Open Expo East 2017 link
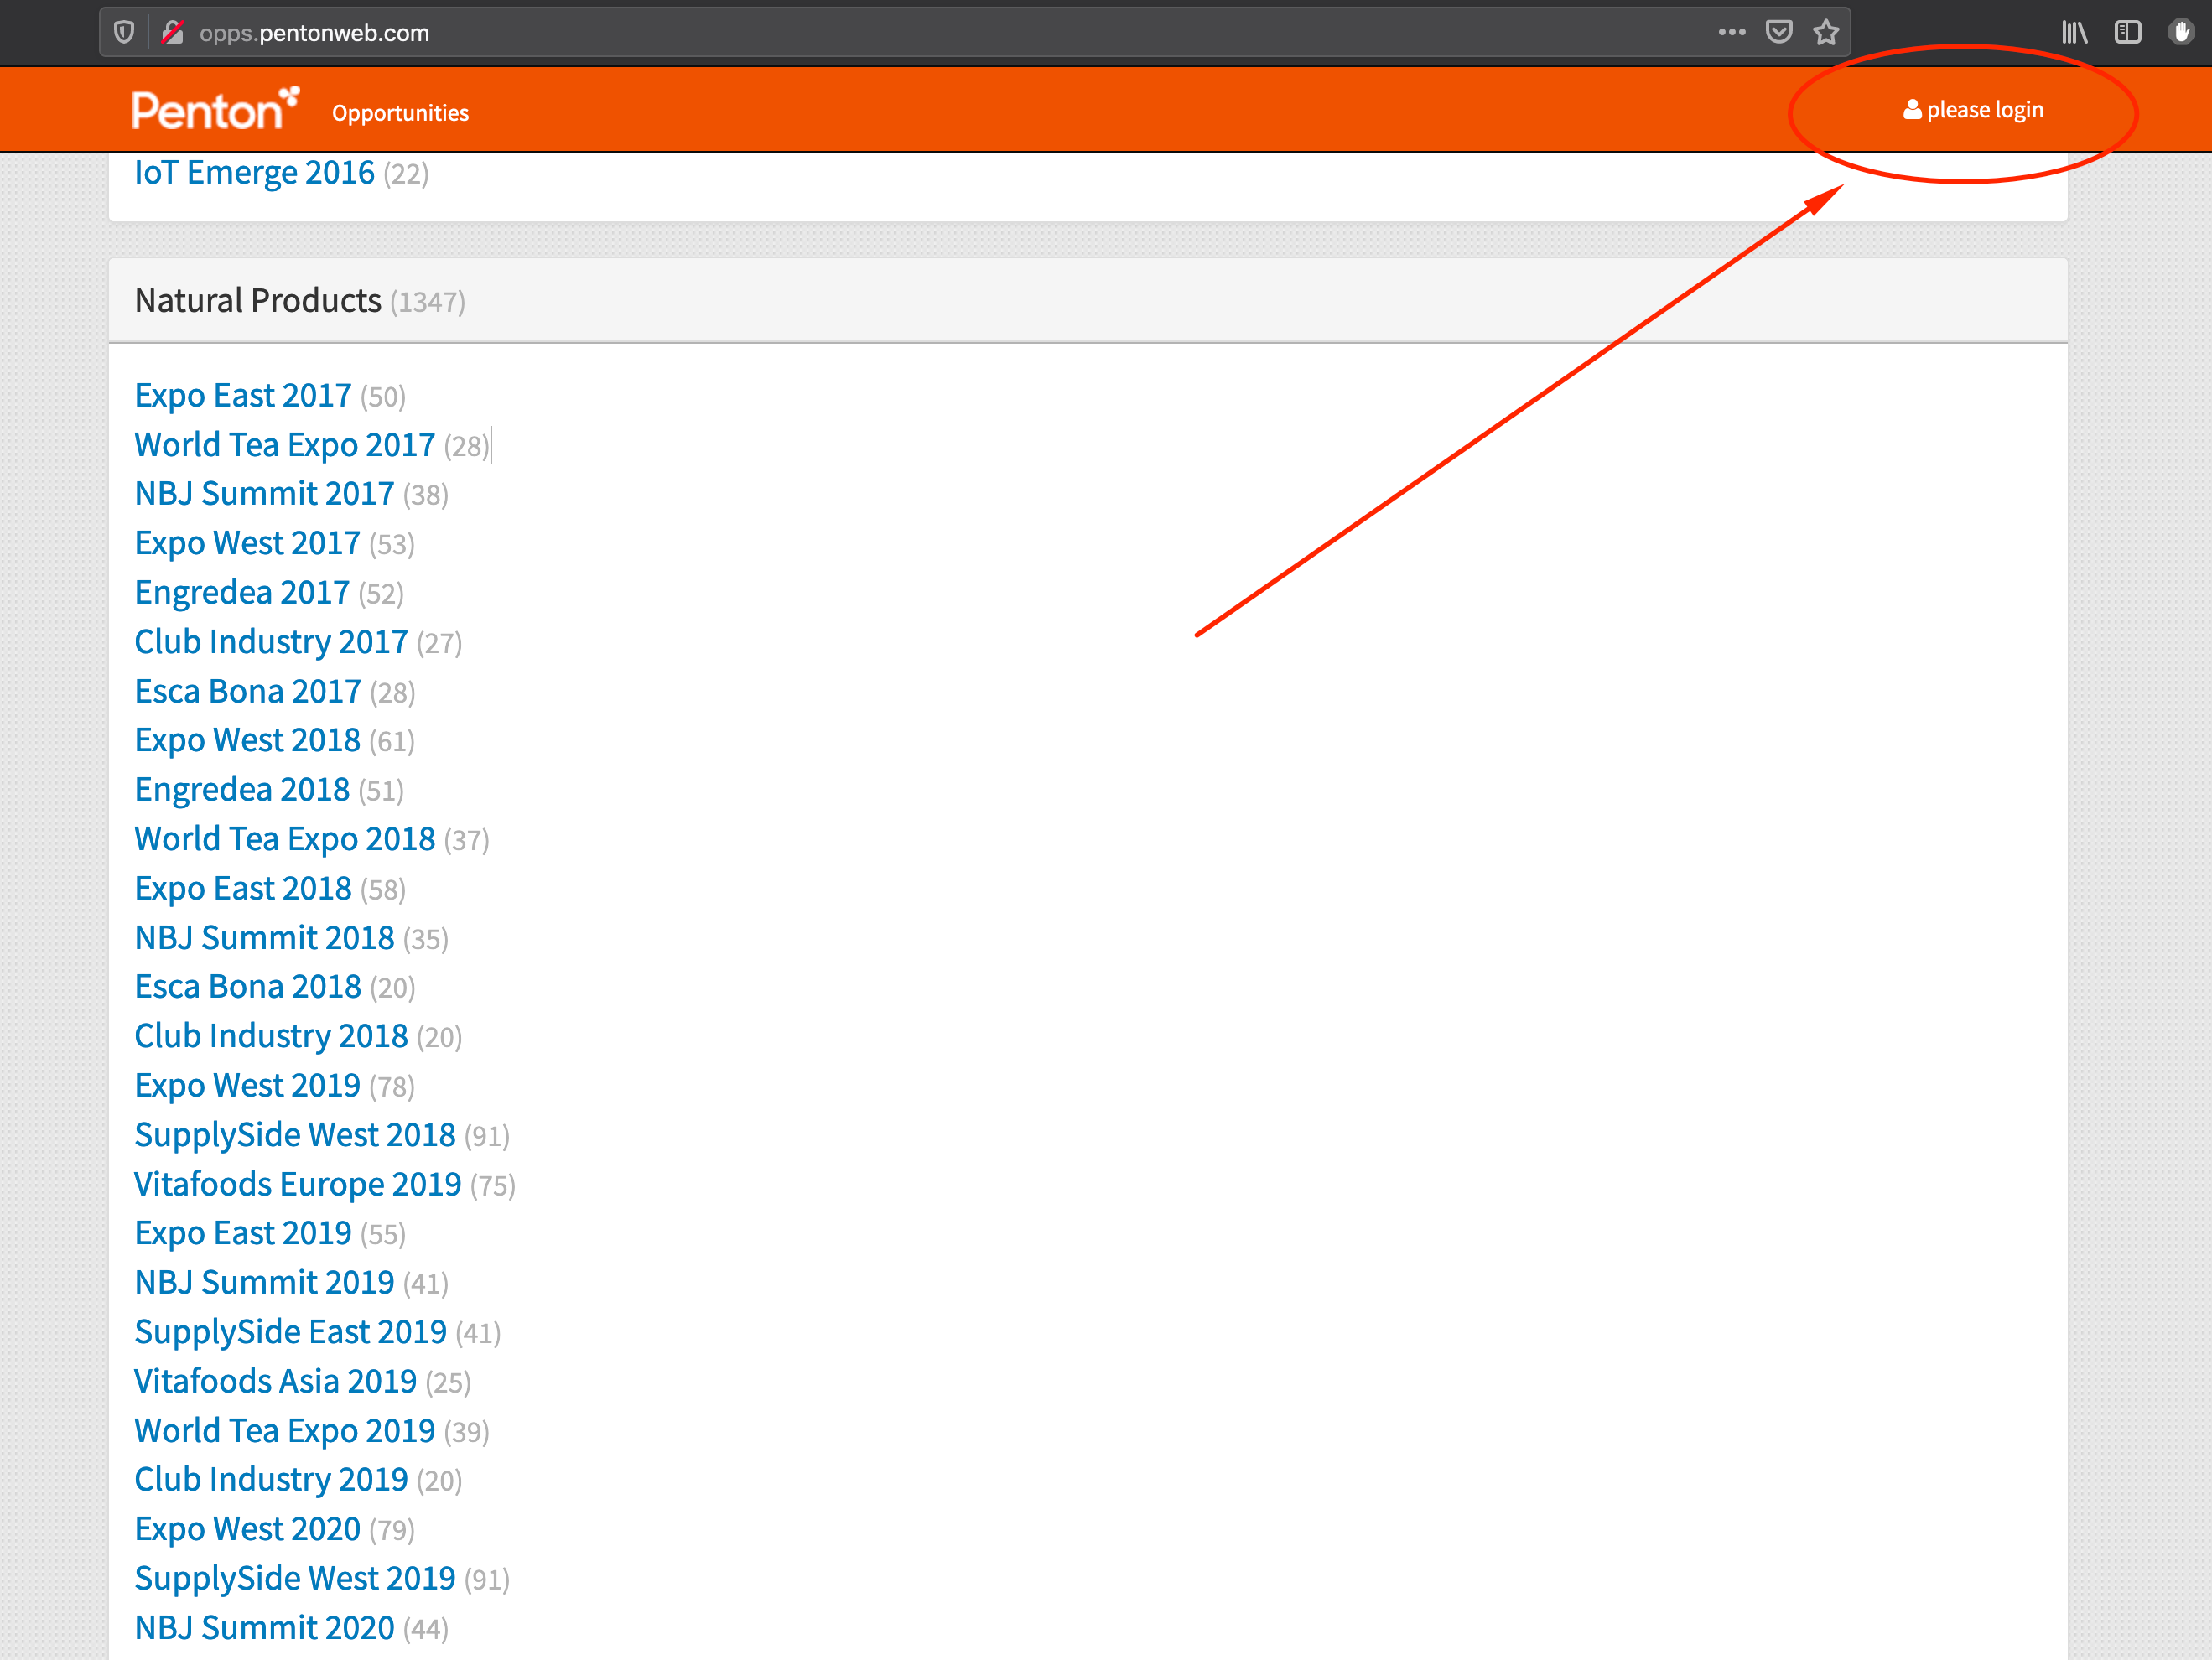 [x=243, y=396]
